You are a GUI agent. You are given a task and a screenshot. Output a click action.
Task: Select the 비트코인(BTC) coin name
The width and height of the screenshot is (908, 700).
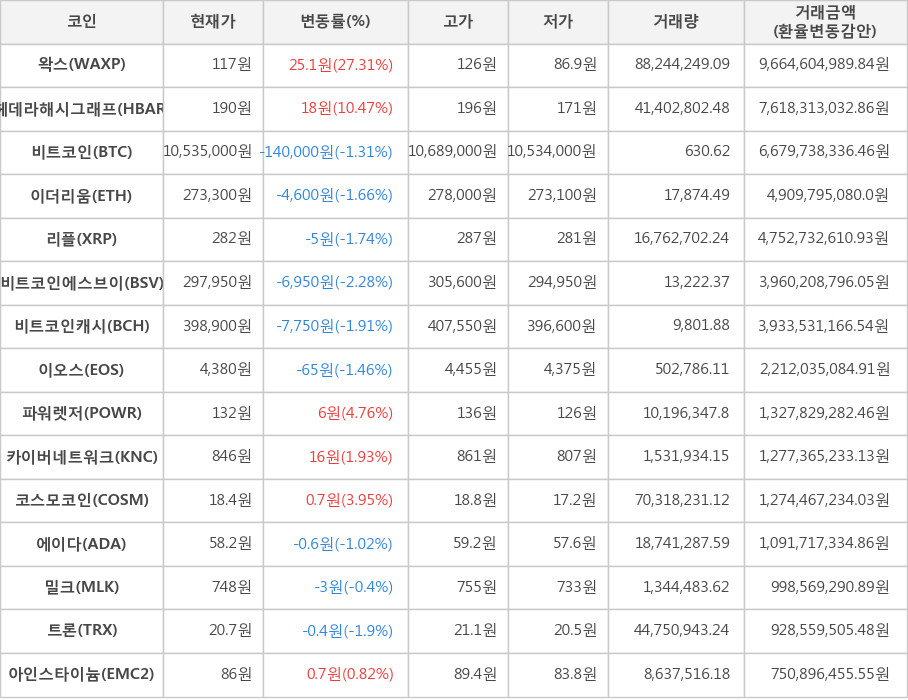tap(82, 152)
